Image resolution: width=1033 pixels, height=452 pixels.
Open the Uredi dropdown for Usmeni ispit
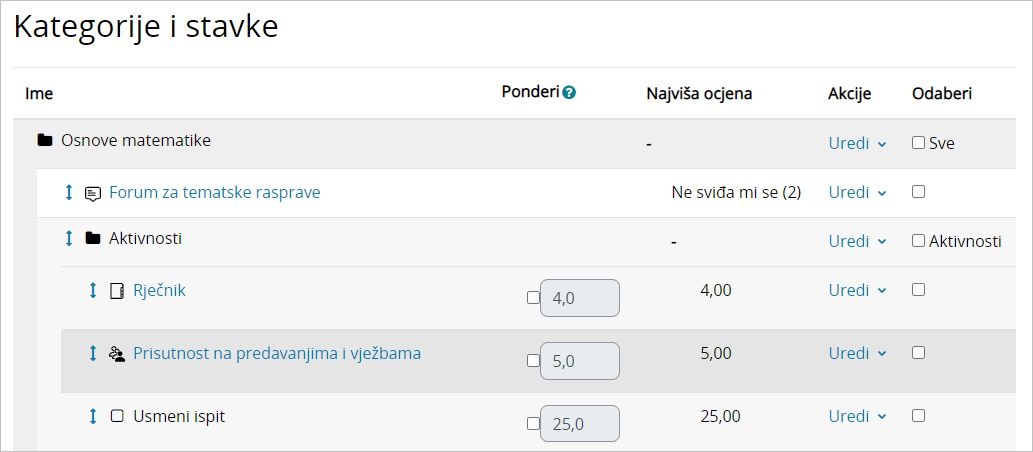pyautogui.click(x=857, y=416)
